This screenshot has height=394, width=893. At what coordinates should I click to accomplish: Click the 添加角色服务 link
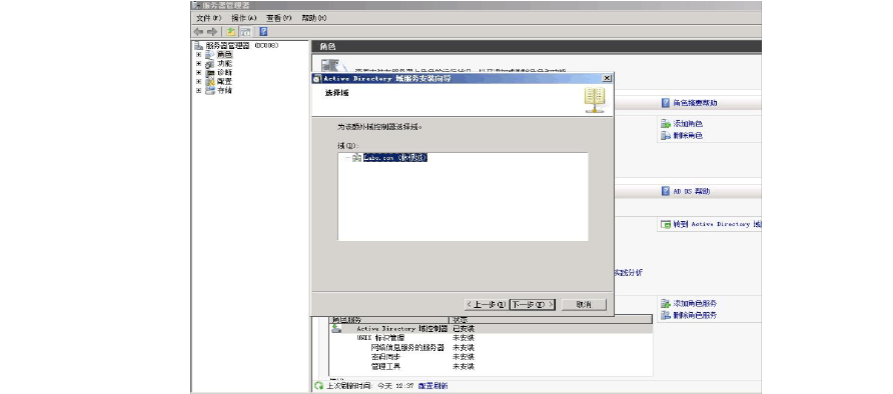[695, 303]
